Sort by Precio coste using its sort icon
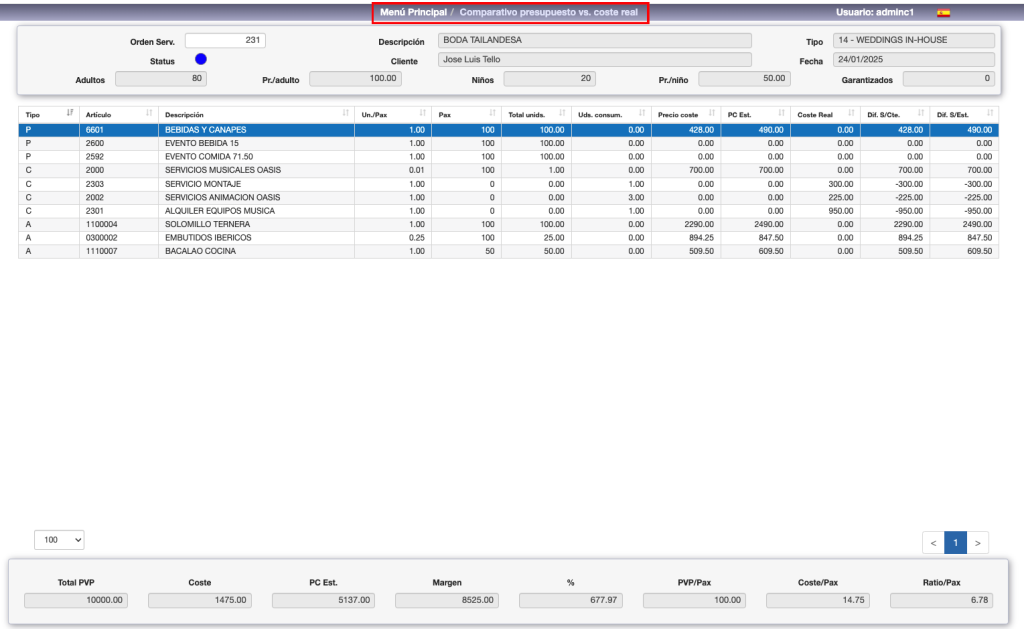The height and width of the screenshot is (629, 1024). coord(711,114)
